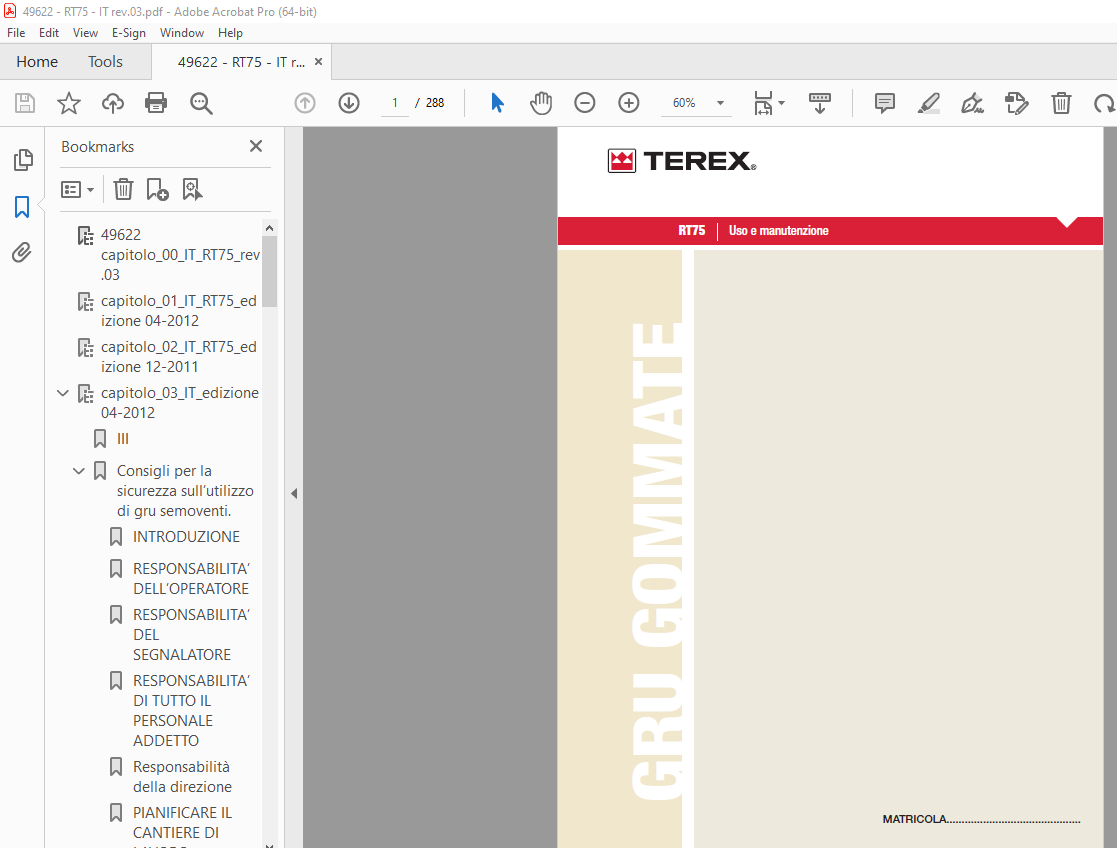Screen dimensions: 1117x848
Task: Toggle the Bookmarks panel icon
Action: click(22, 207)
